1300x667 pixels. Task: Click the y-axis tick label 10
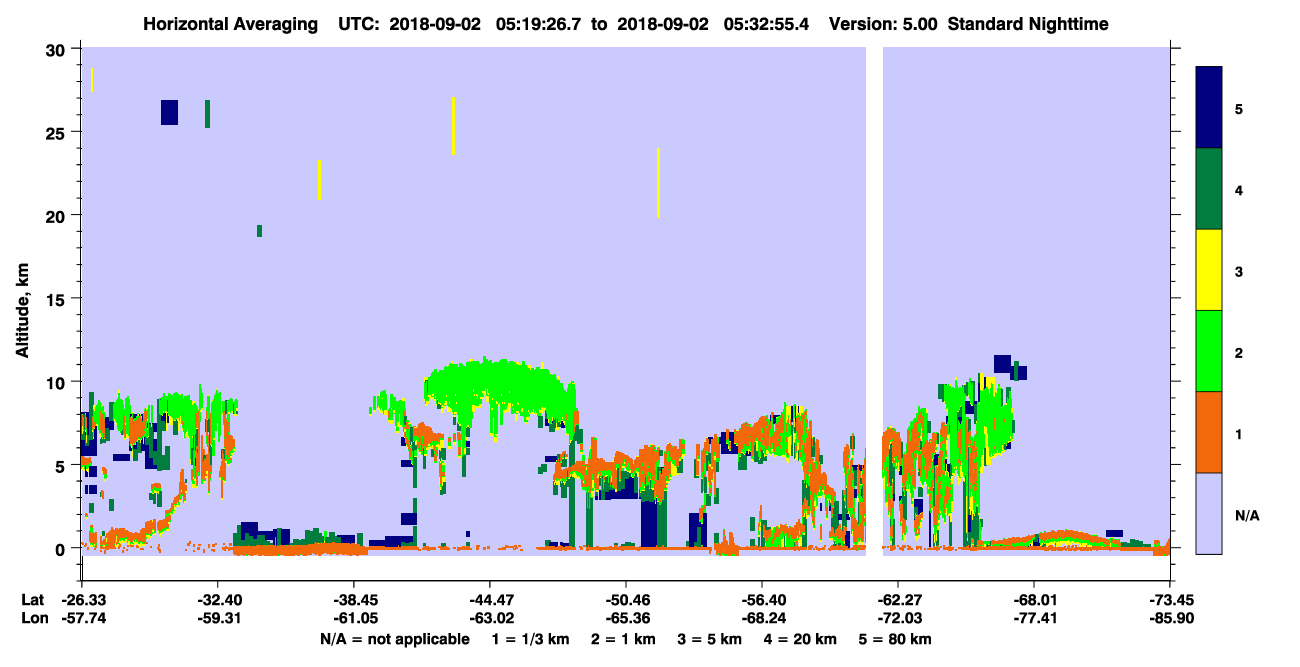click(x=57, y=382)
